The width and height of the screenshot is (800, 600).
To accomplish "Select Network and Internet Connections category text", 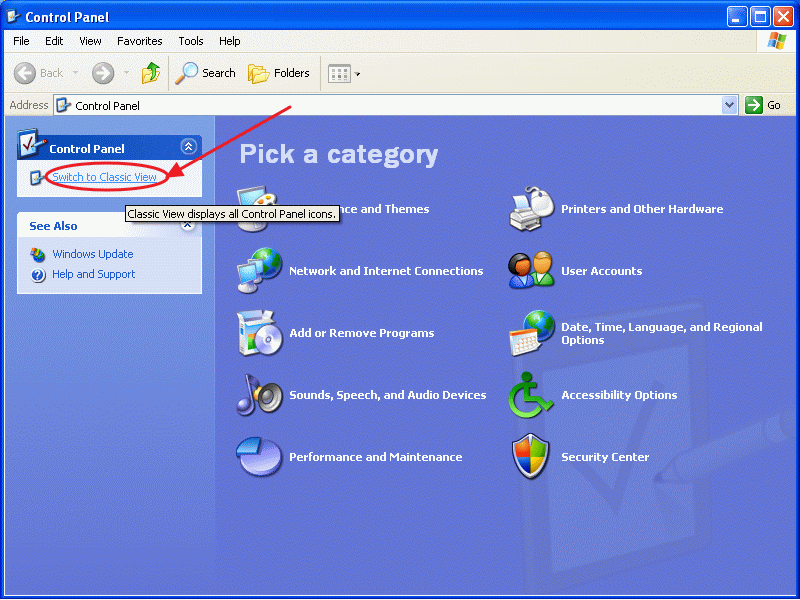I will [x=386, y=271].
